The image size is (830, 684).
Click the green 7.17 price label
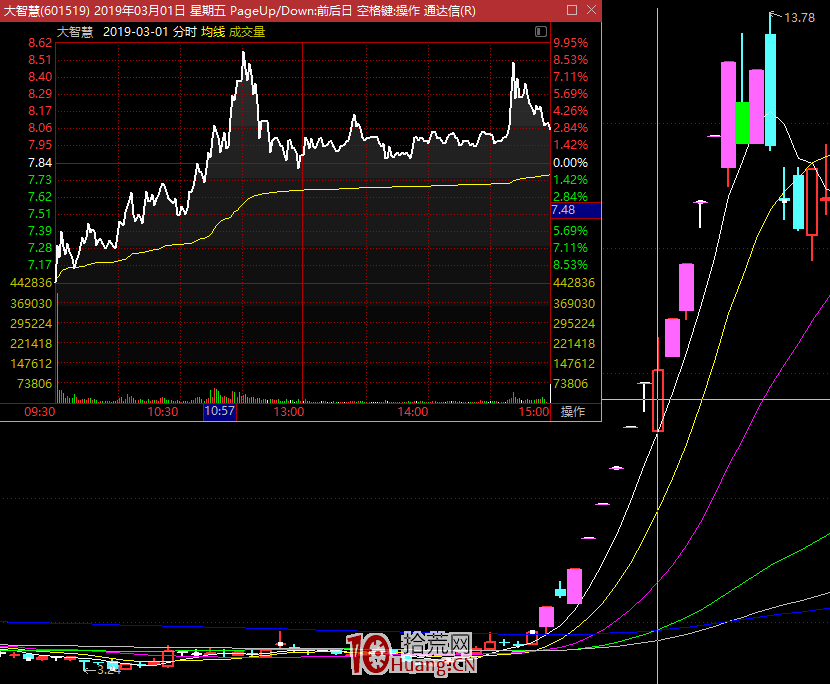tap(40, 264)
